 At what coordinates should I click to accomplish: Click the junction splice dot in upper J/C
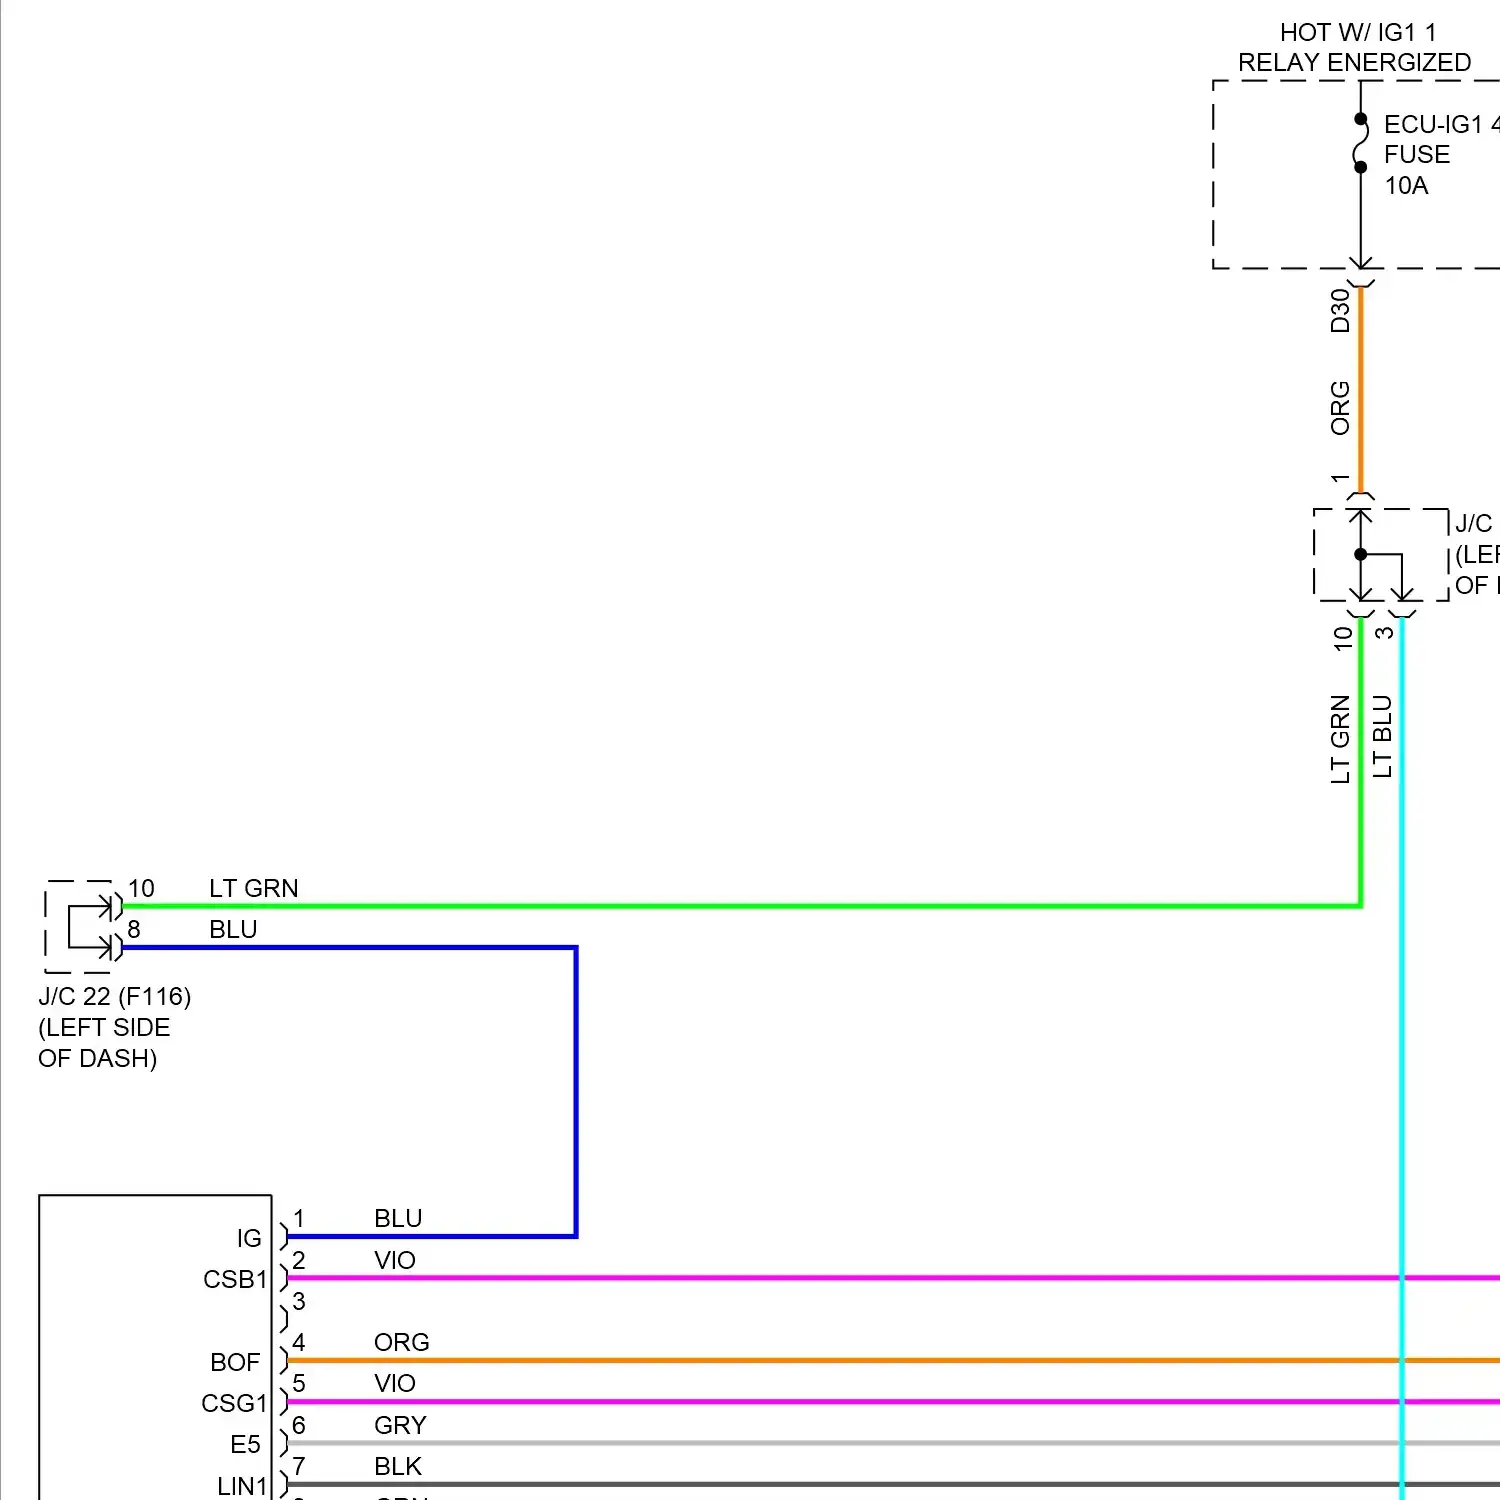point(1360,554)
